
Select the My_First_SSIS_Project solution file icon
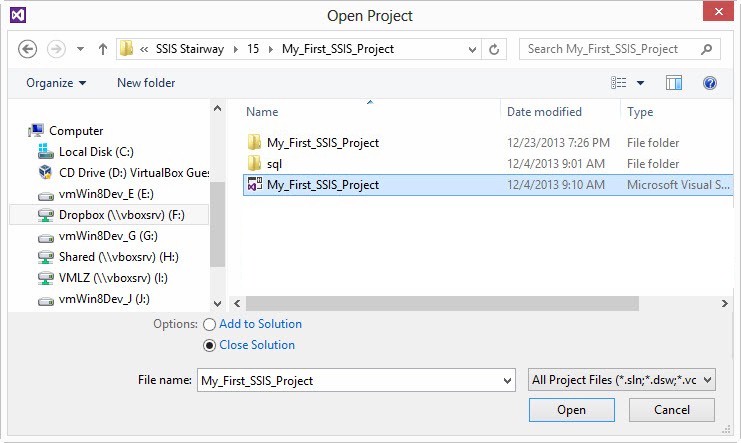(255, 185)
